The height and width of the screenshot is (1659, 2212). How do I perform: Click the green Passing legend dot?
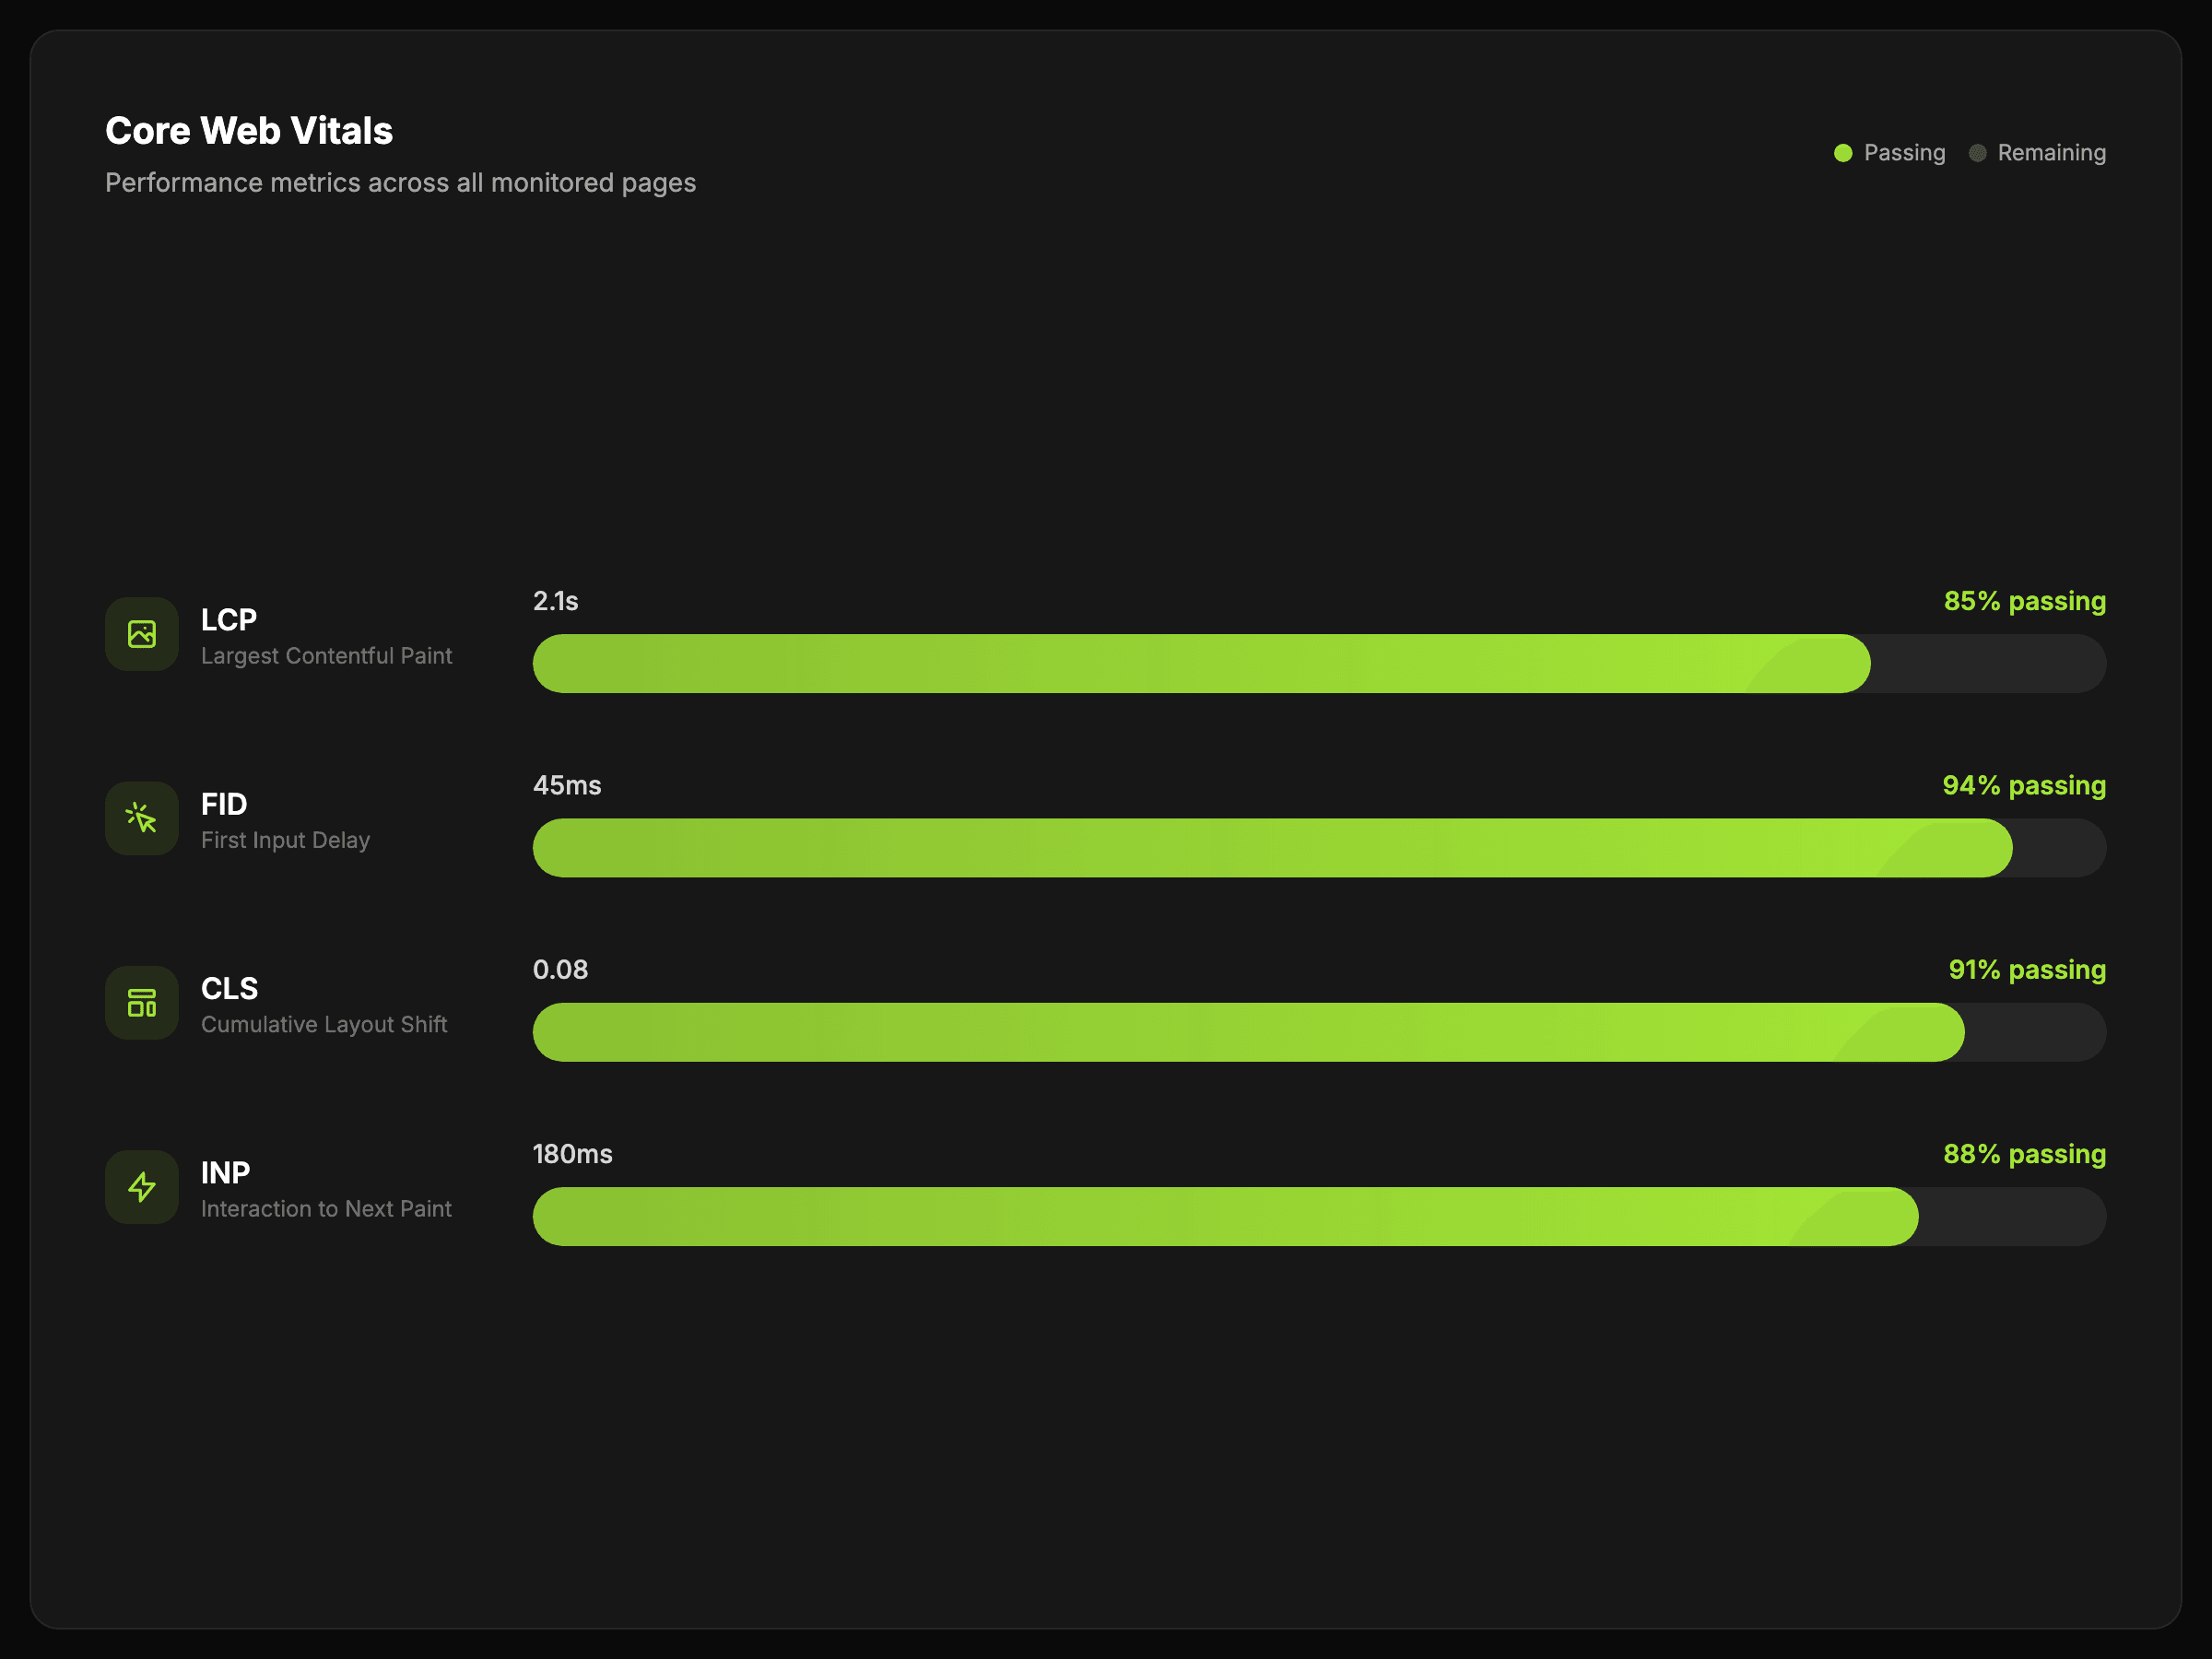[1843, 153]
